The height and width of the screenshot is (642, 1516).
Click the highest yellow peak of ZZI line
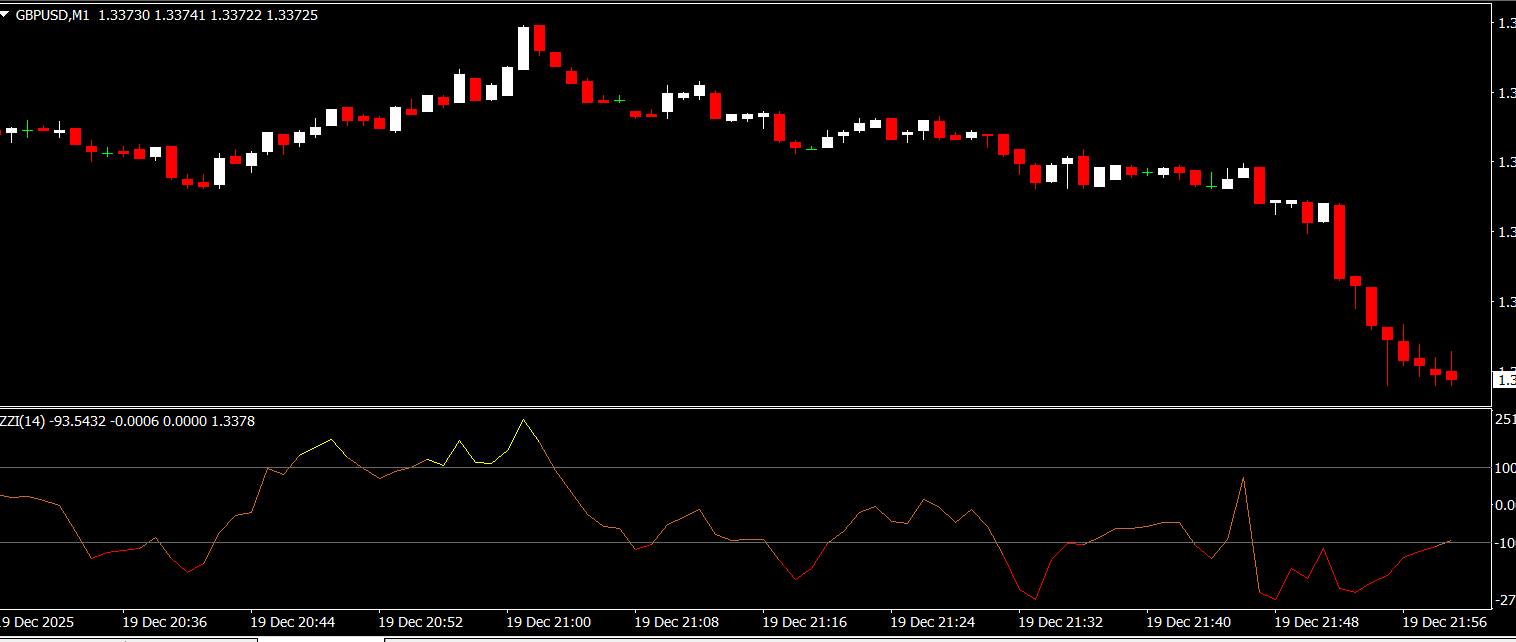[523, 420]
